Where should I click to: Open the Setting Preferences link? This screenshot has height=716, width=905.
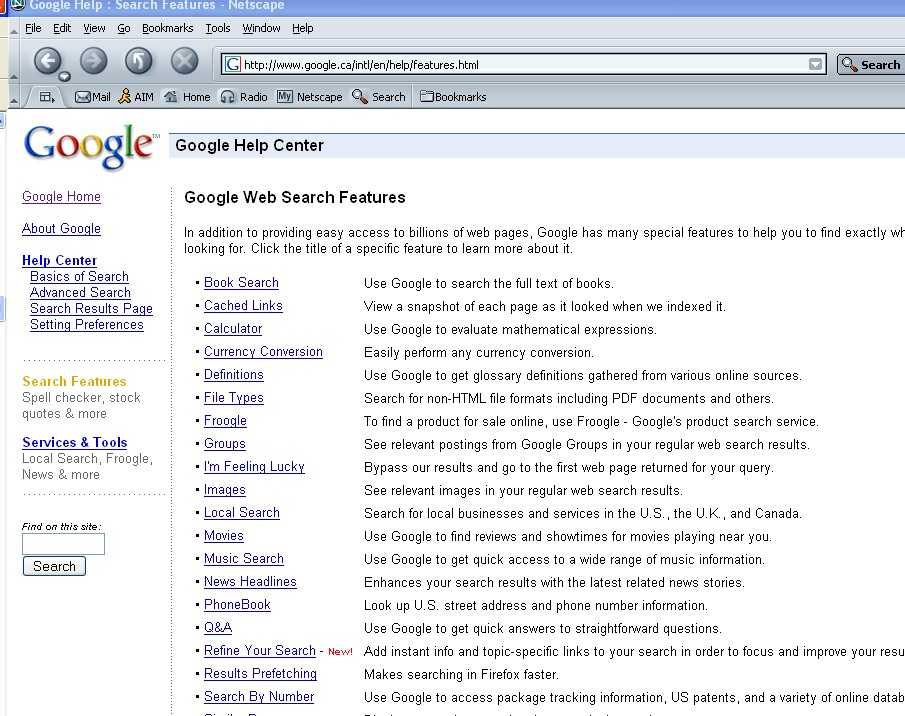[x=87, y=325]
